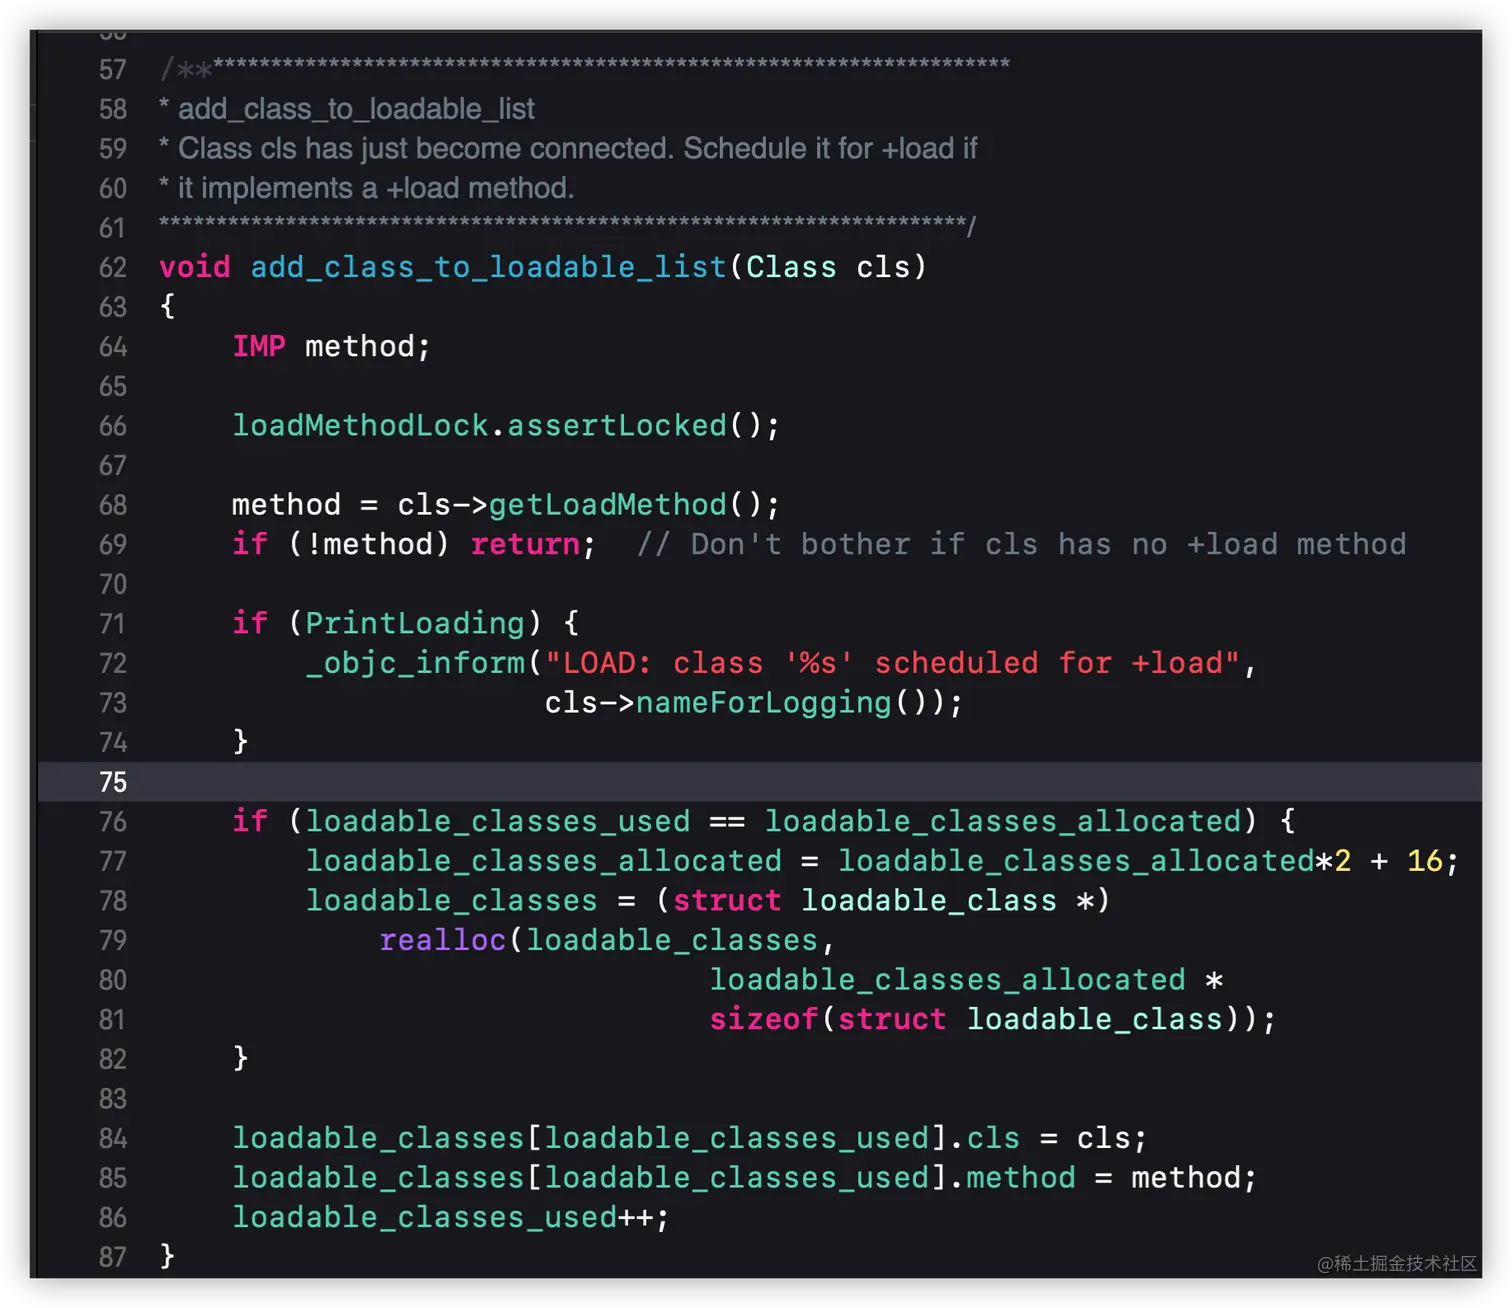This screenshot has width=1512, height=1308.
Task: Click the number "16" on line 77
Action: click(x=1425, y=861)
